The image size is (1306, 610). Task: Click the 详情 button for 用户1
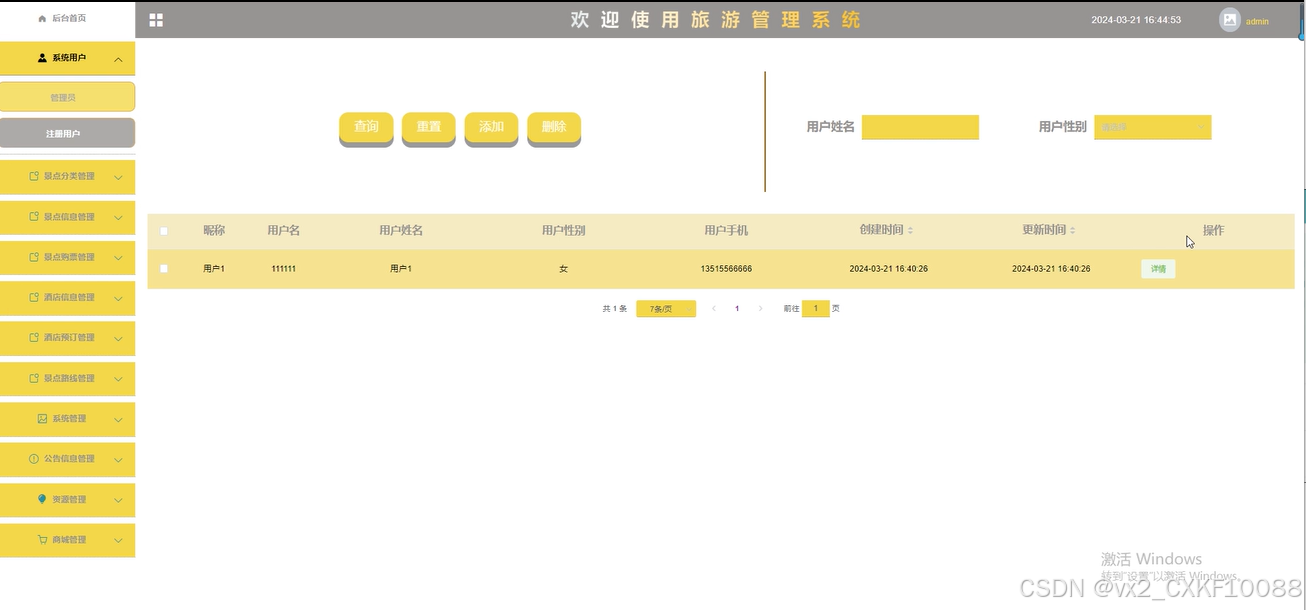[1158, 269]
